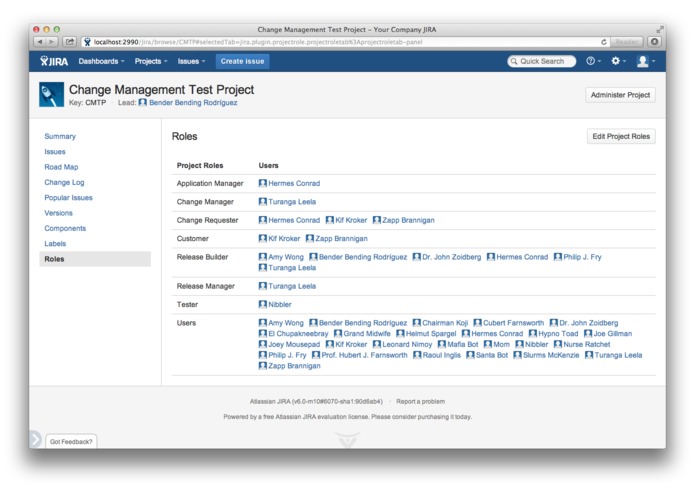This screenshot has width=695, height=494.
Task: Open Grand Midwife user link
Action: pos(367,333)
